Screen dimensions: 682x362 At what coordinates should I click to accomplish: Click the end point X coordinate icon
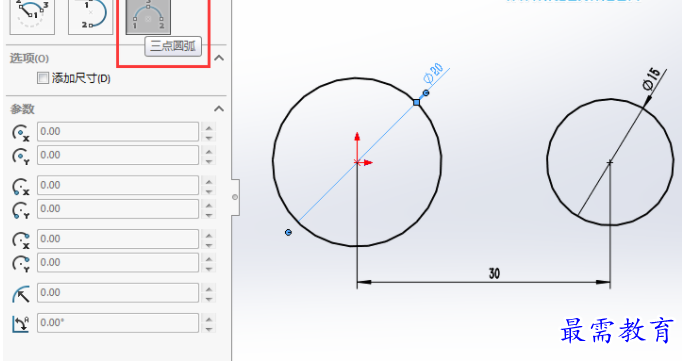pos(21,240)
